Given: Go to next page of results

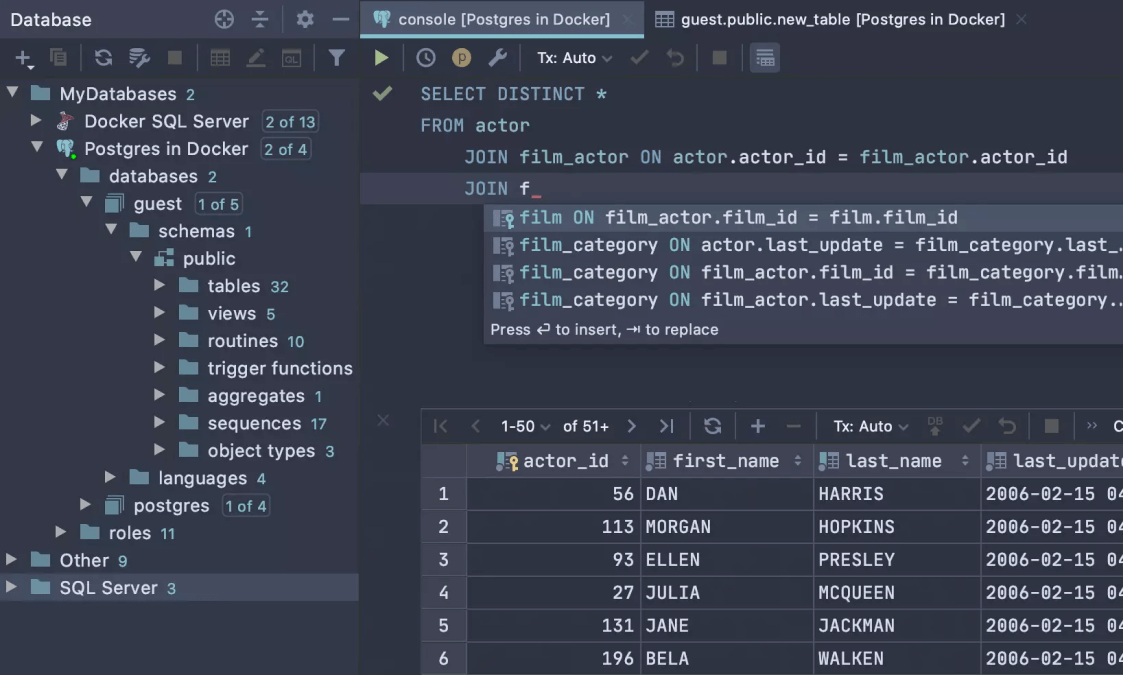Looking at the screenshot, I should click(631, 426).
